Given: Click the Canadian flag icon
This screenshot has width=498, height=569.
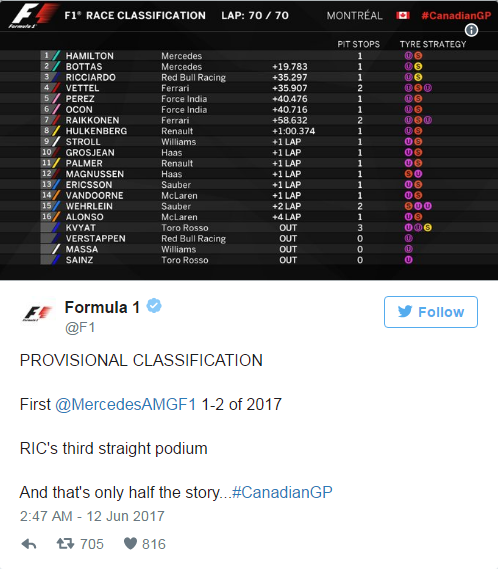Looking at the screenshot, I should pyautogui.click(x=403, y=15).
